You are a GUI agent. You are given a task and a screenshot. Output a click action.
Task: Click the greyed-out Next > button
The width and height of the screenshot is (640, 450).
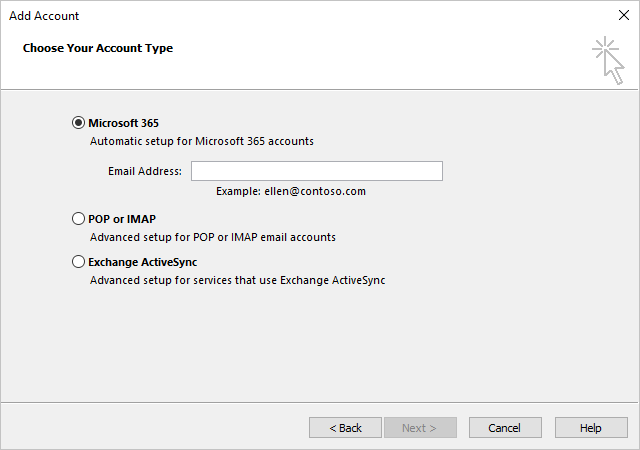420,428
